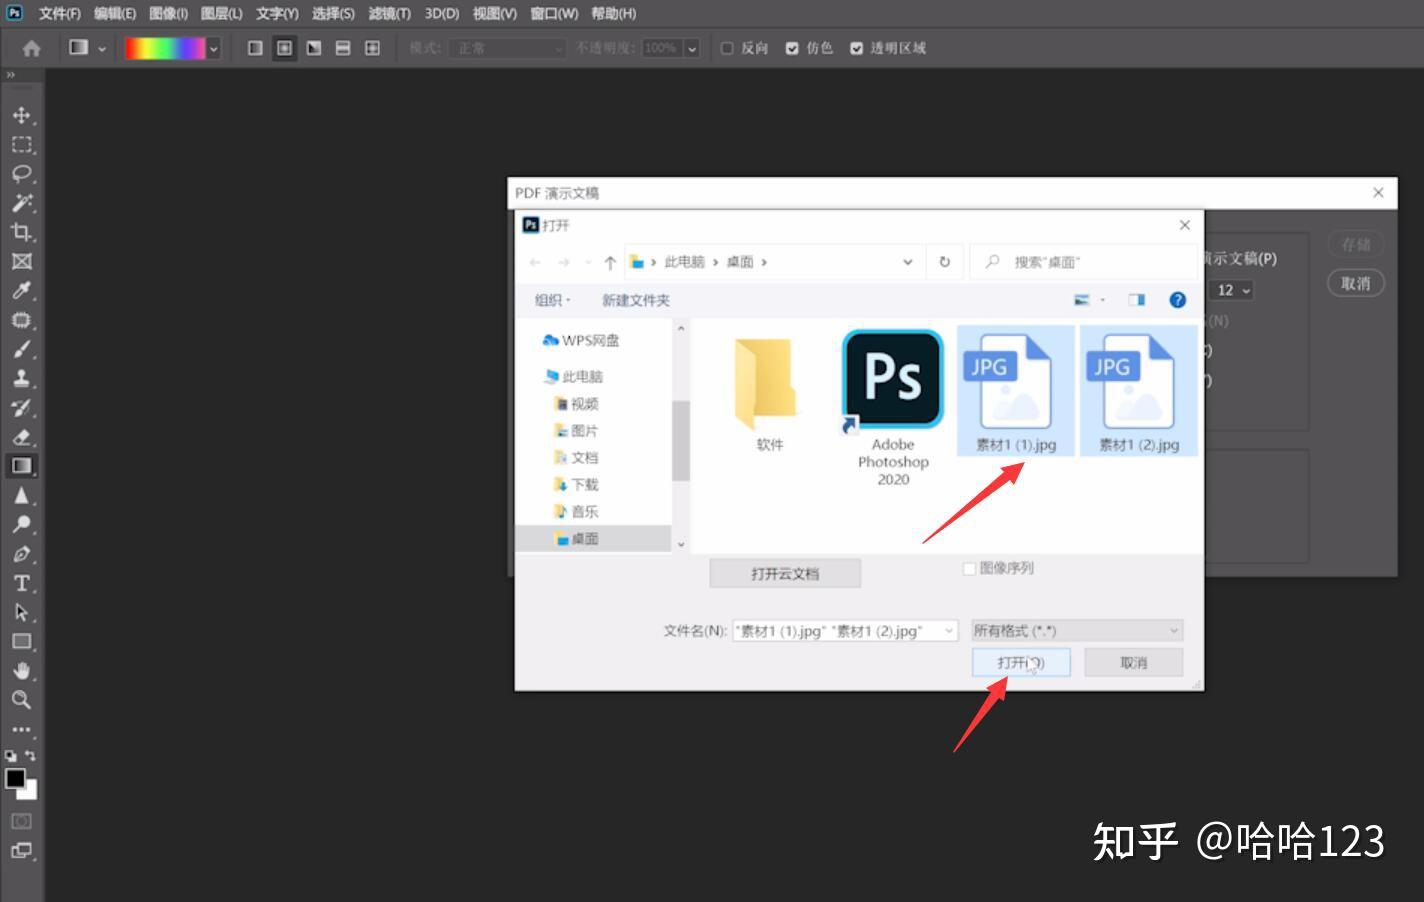Select the Rectangular Marquee tool
The height and width of the screenshot is (902, 1424).
tap(21, 144)
